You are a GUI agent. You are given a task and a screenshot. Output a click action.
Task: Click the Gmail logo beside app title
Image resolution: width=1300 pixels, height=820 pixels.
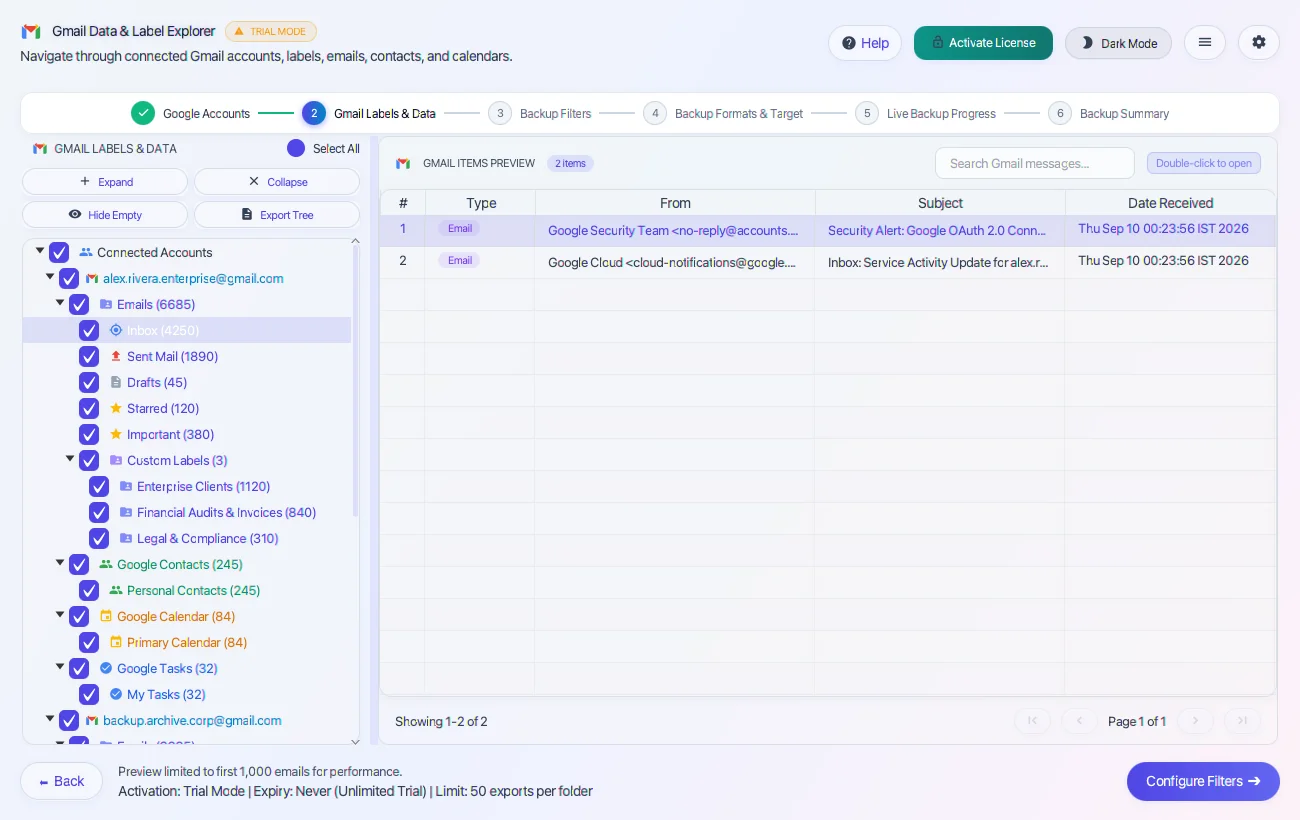tap(31, 32)
